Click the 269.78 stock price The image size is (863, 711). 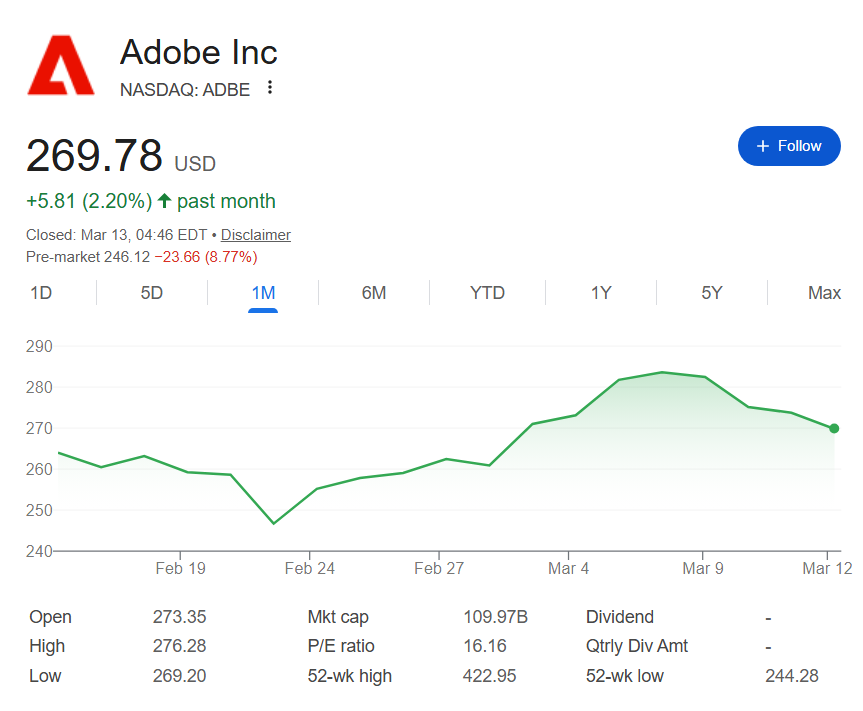tap(94, 156)
